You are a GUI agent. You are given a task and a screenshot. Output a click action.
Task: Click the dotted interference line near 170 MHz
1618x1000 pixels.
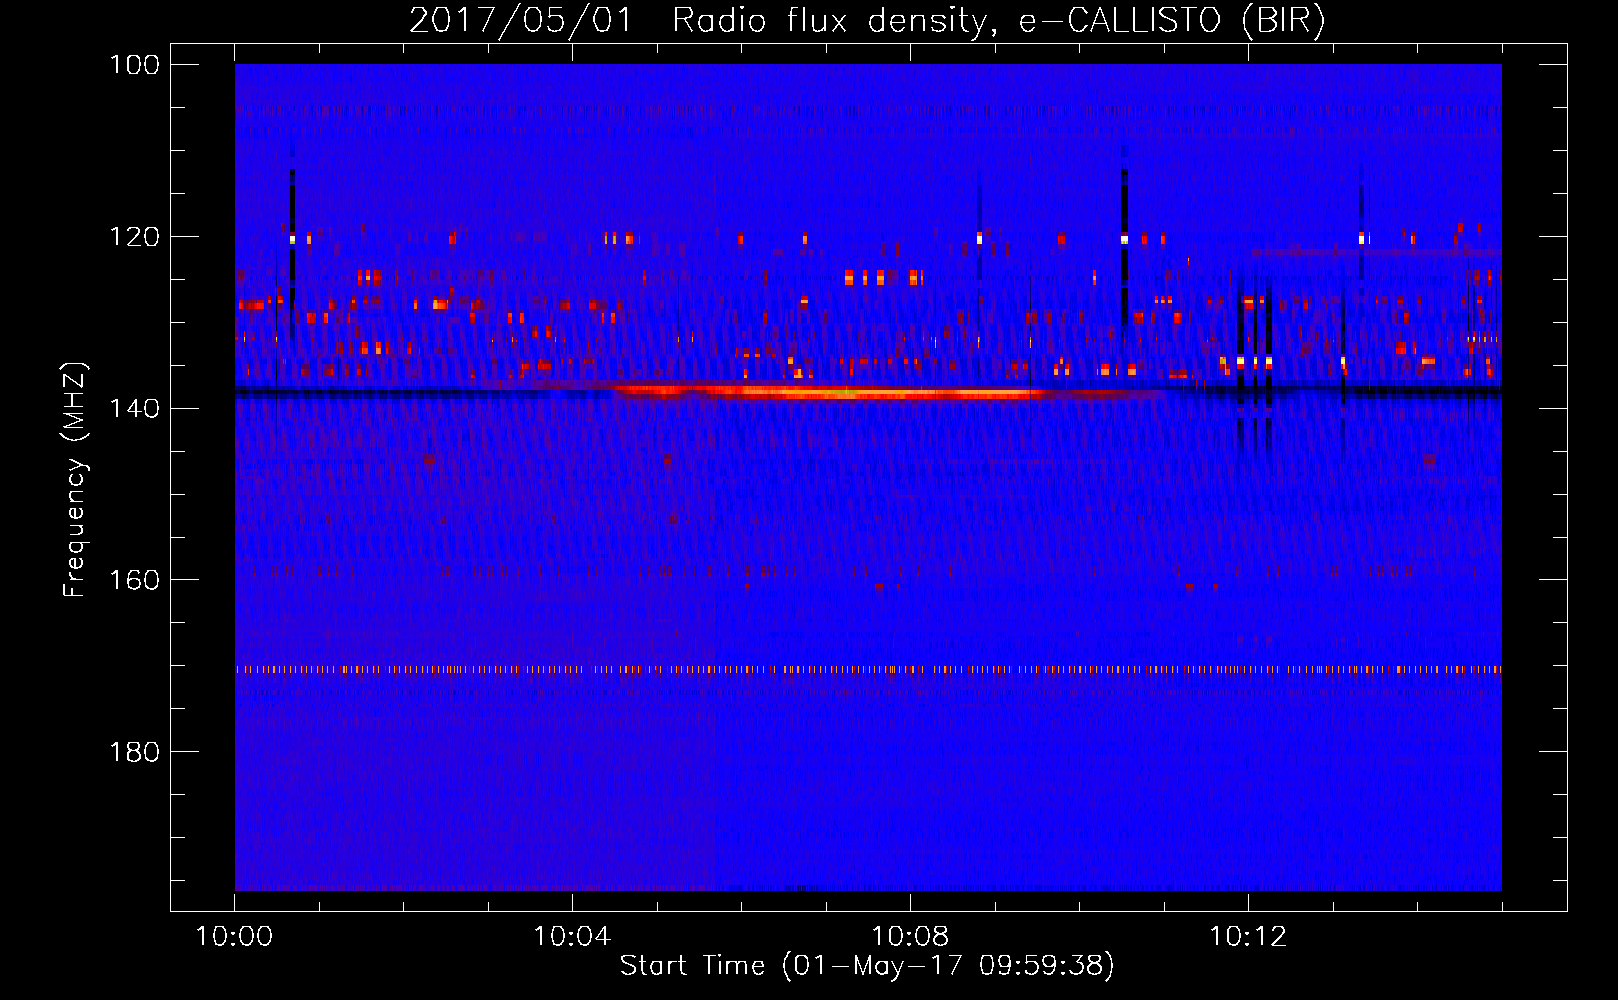[x=868, y=670]
